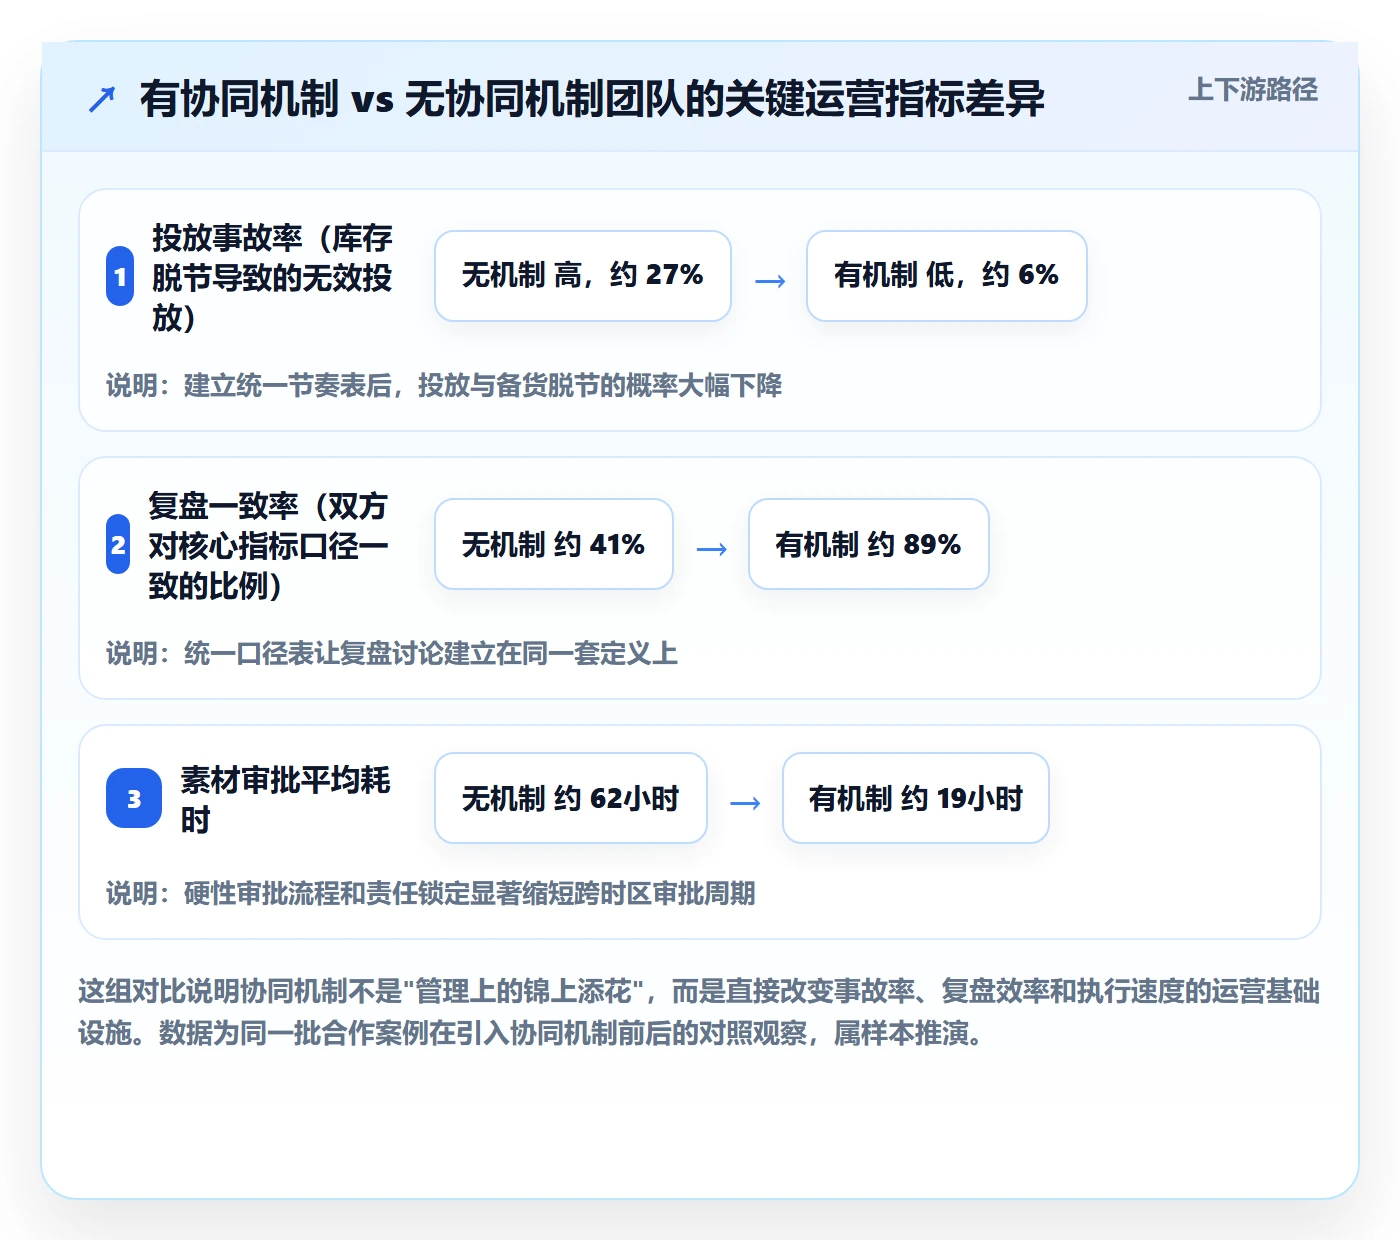
Task: Select the 素材审批平均耗时 metric title
Action: 285,799
